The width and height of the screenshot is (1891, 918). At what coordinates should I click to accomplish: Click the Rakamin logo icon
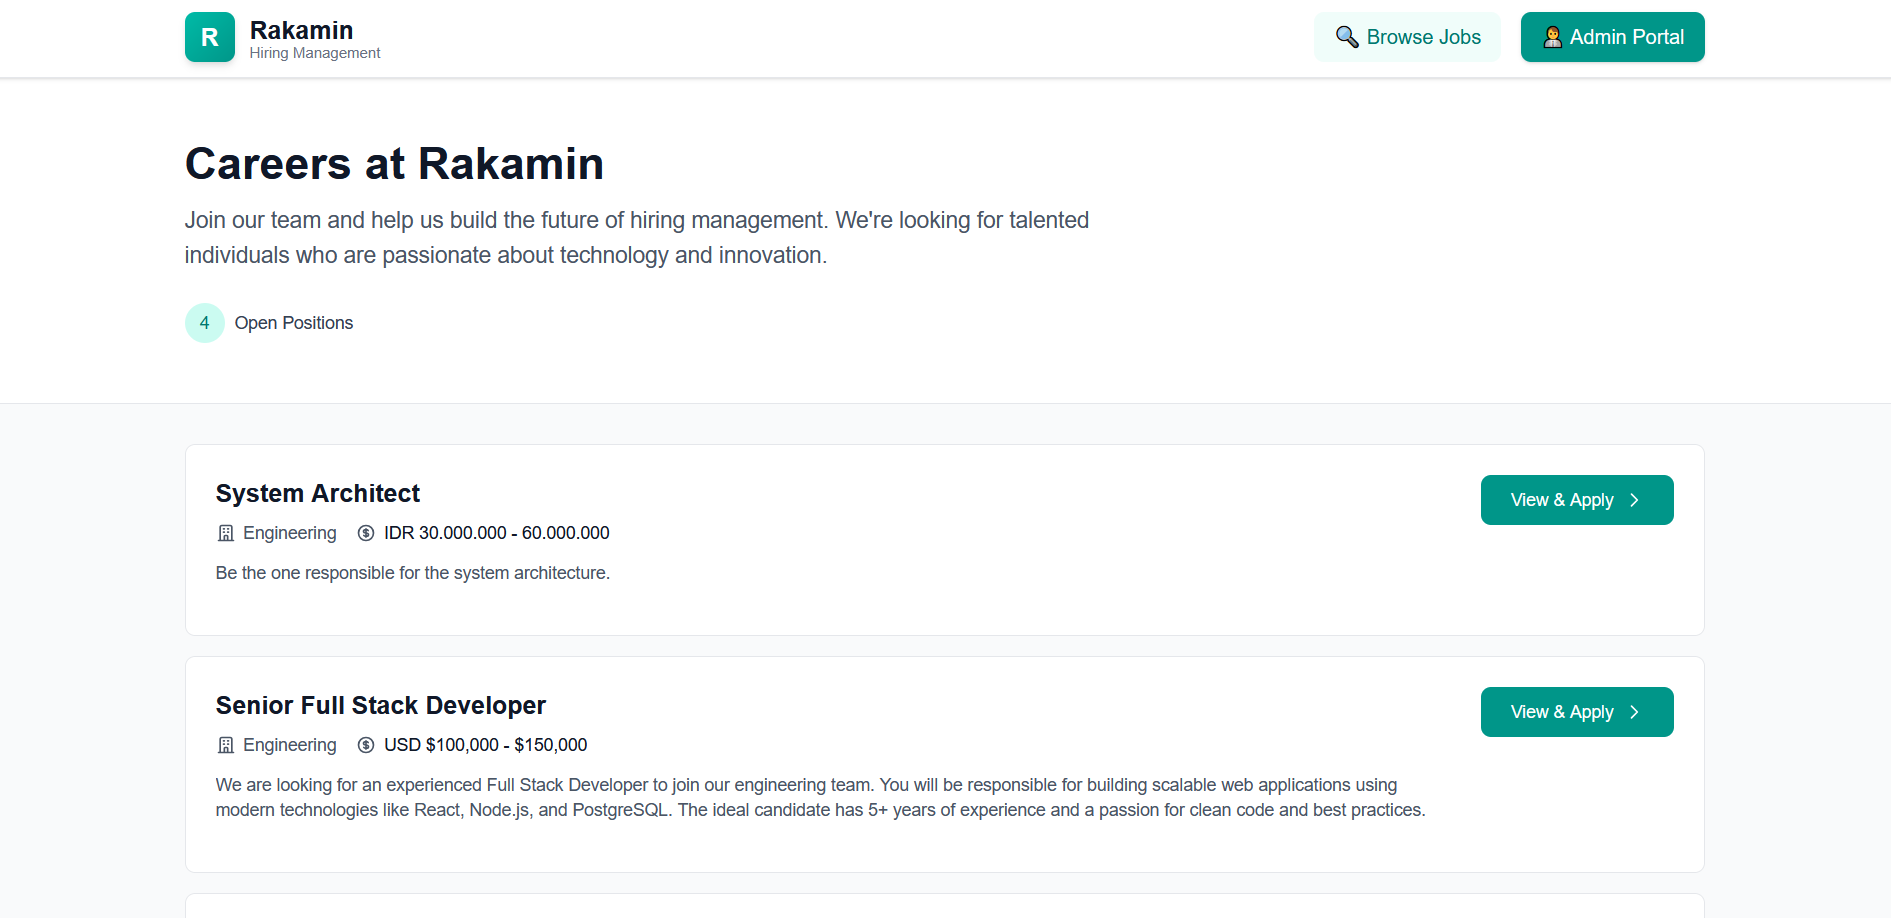point(209,37)
